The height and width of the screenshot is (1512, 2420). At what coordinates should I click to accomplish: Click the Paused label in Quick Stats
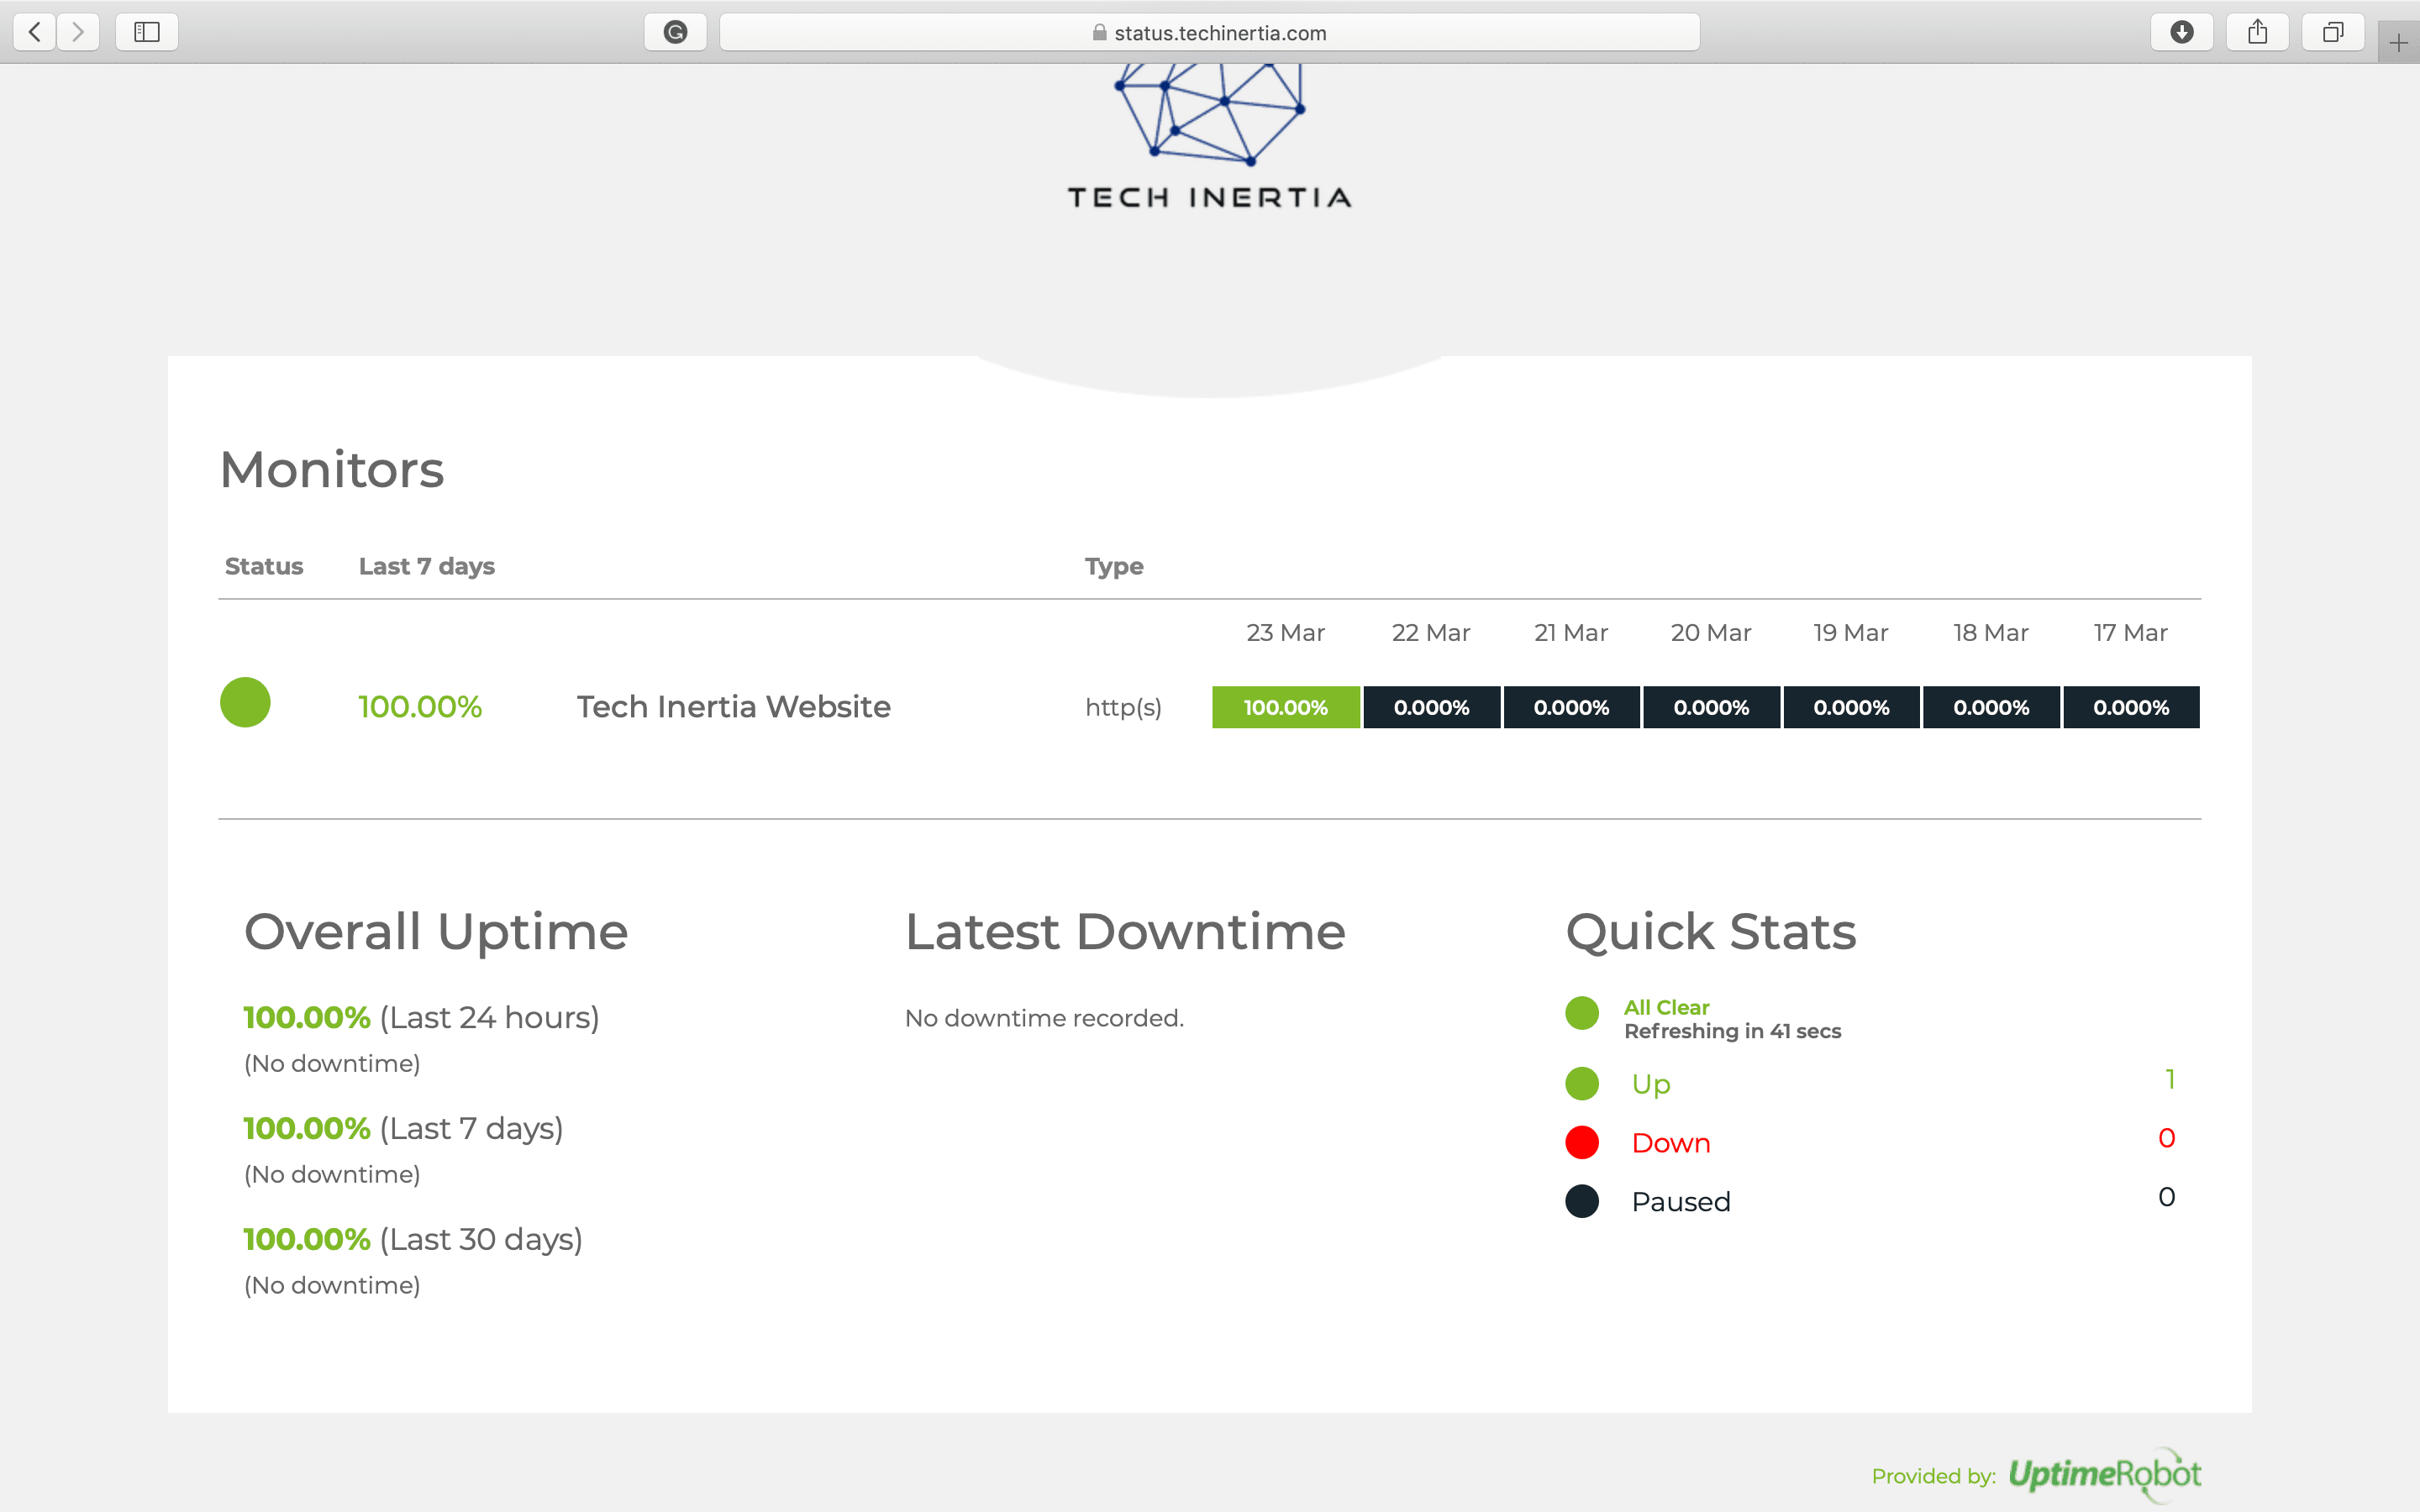(x=1681, y=1202)
